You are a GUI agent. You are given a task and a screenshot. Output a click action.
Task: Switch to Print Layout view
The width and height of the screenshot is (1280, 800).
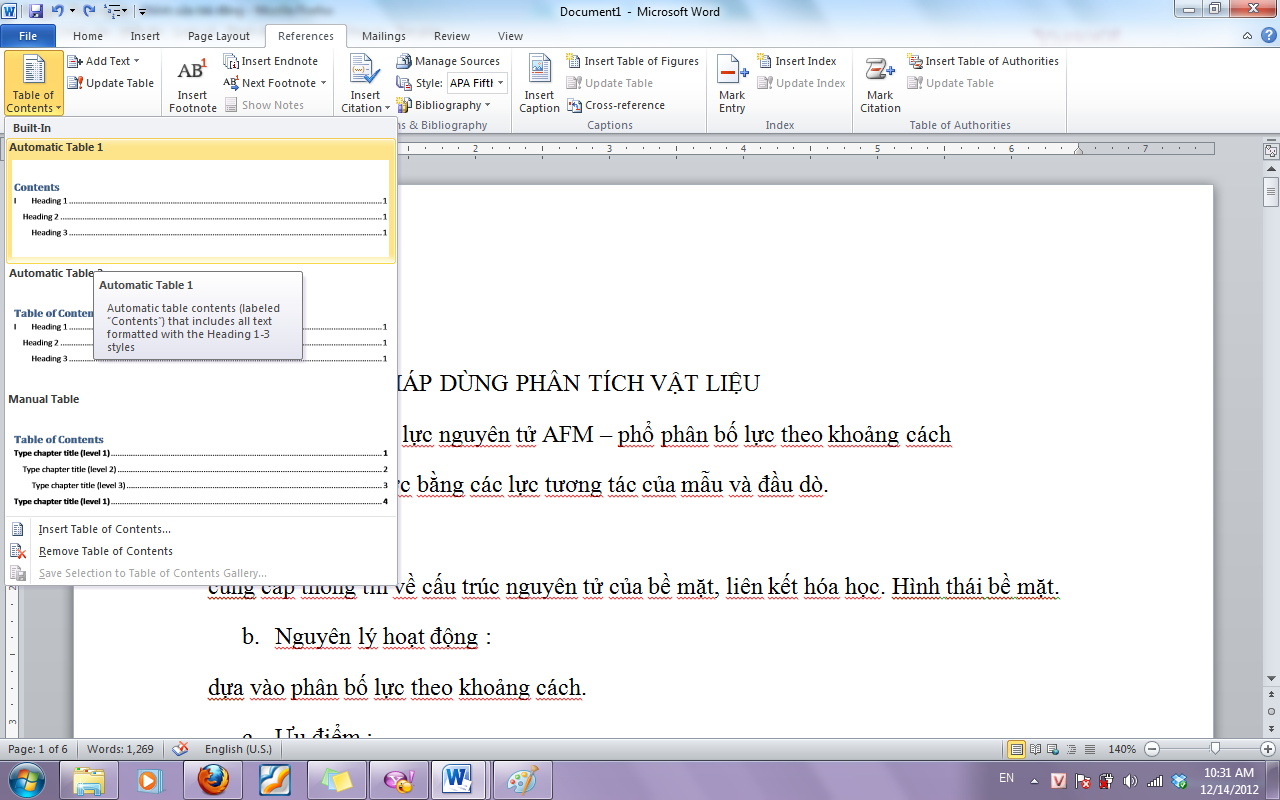tap(1017, 749)
